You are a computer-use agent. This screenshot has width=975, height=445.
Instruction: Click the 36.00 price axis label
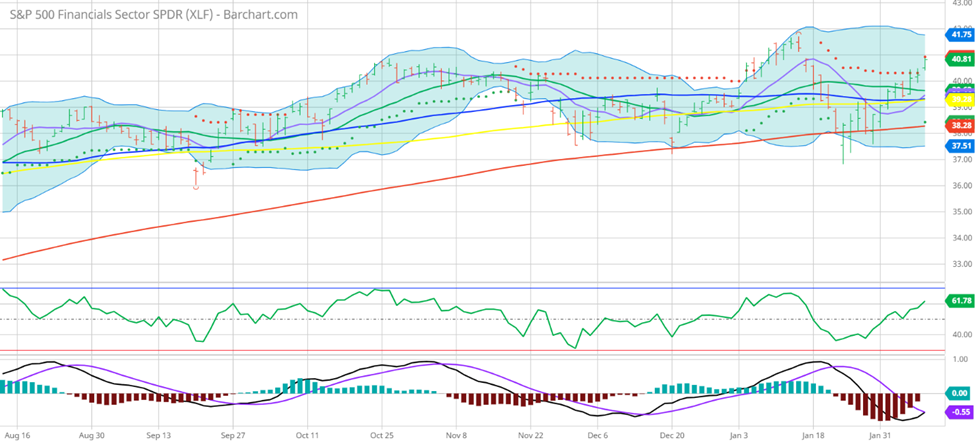(961, 186)
